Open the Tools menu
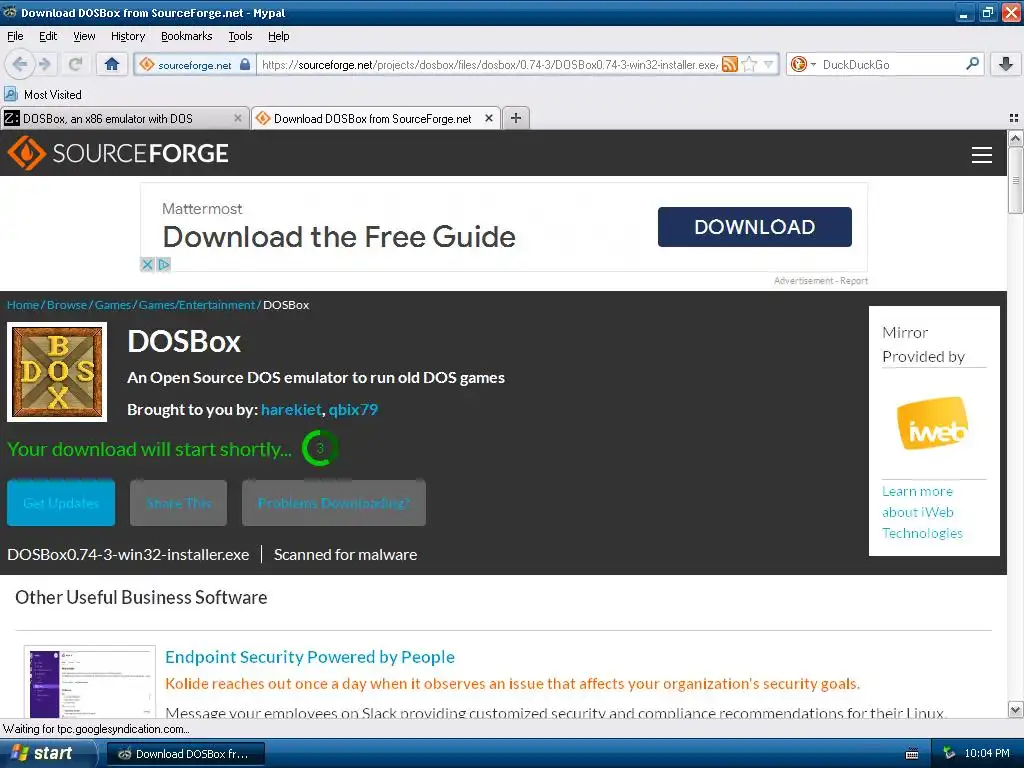Image resolution: width=1024 pixels, height=768 pixels. [x=240, y=37]
